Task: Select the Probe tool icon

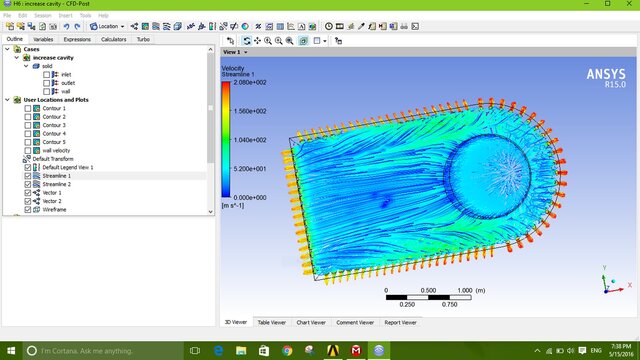Action: (x=361, y=27)
